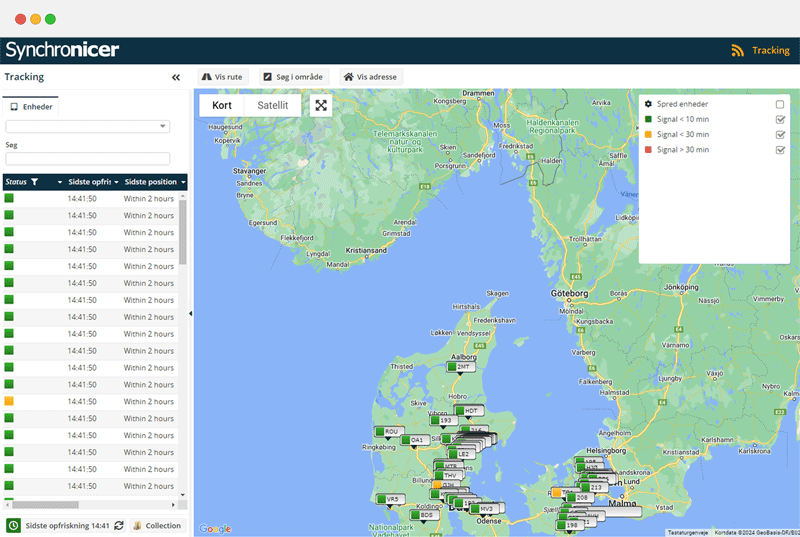Click green Signal < 10 min swatch

(x=648, y=119)
